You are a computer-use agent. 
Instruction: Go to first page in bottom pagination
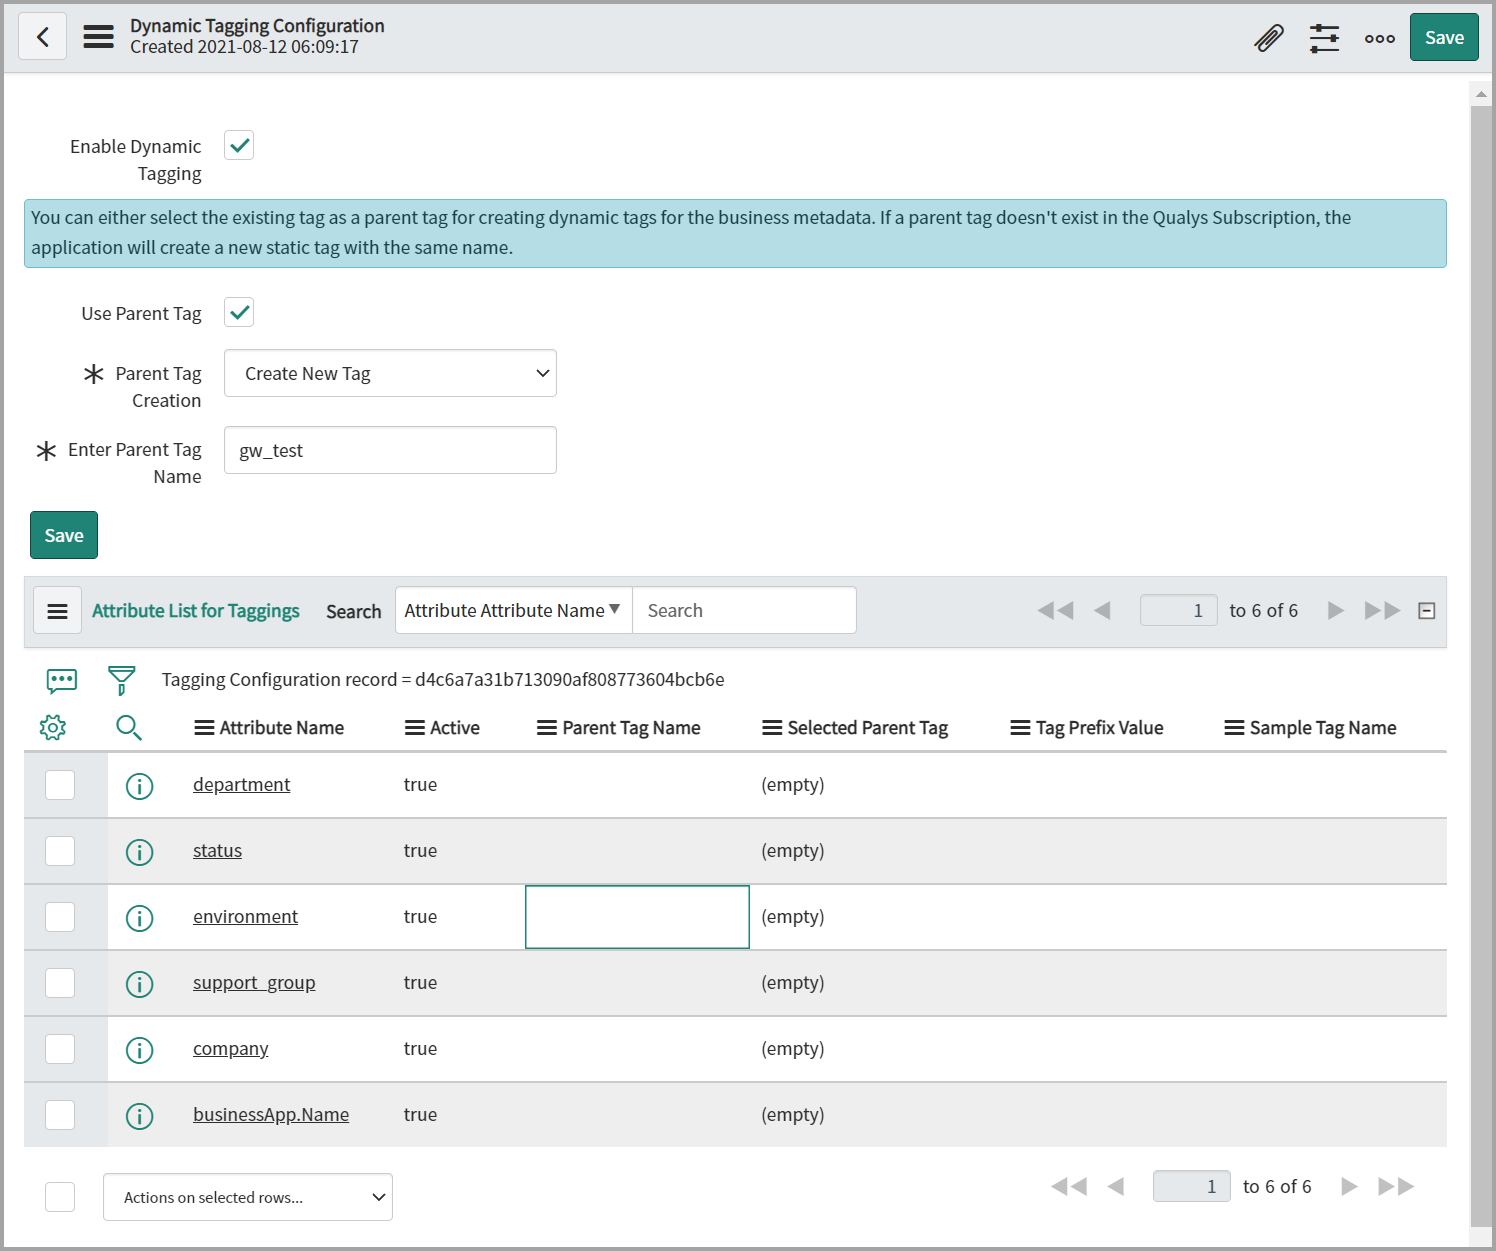pos(1069,1186)
